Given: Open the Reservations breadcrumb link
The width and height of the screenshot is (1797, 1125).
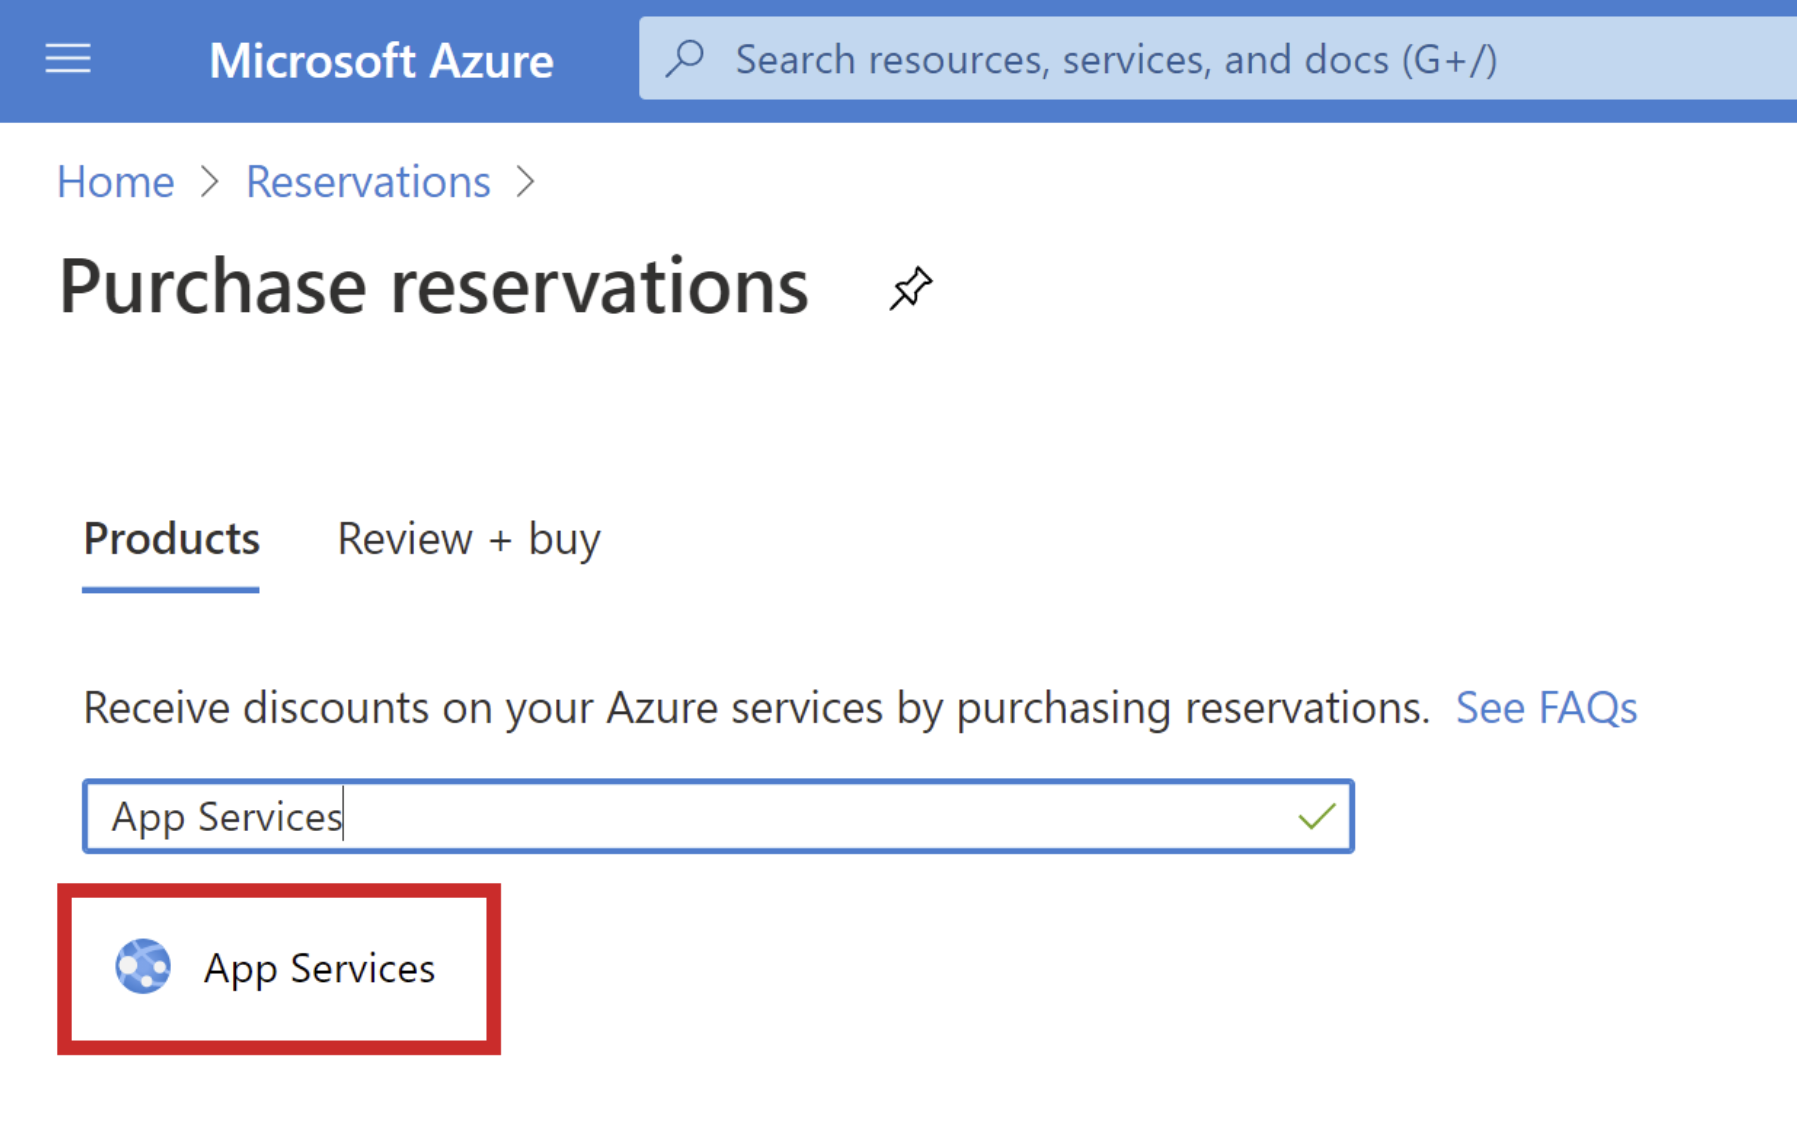Looking at the screenshot, I should pyautogui.click(x=368, y=182).
